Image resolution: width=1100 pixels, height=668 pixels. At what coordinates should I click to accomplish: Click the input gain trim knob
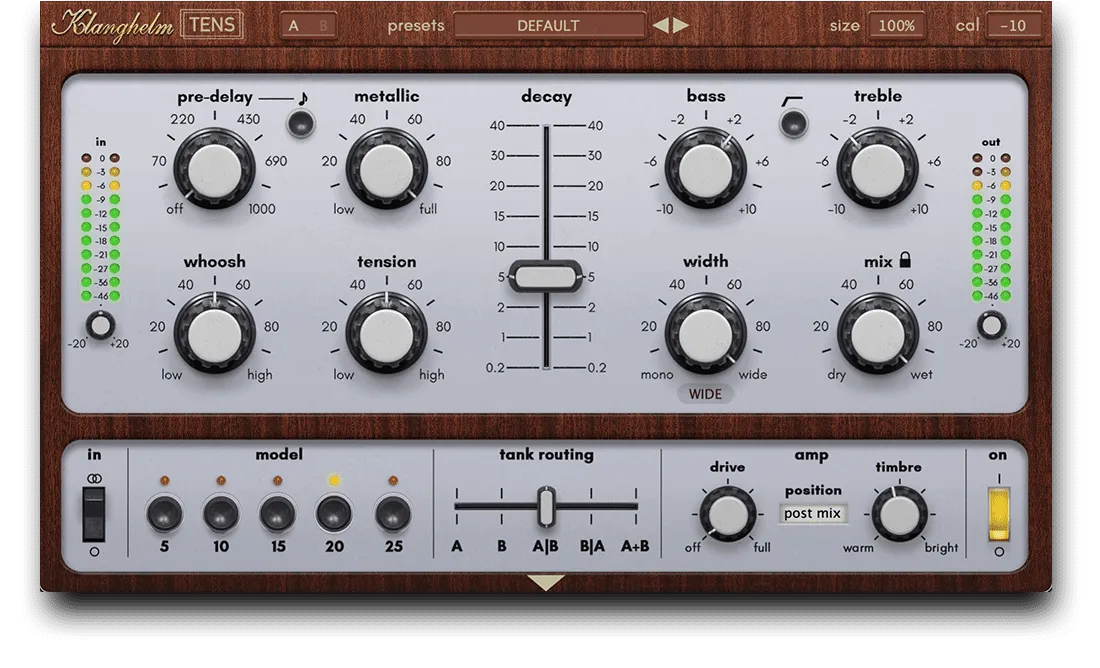click(100, 326)
